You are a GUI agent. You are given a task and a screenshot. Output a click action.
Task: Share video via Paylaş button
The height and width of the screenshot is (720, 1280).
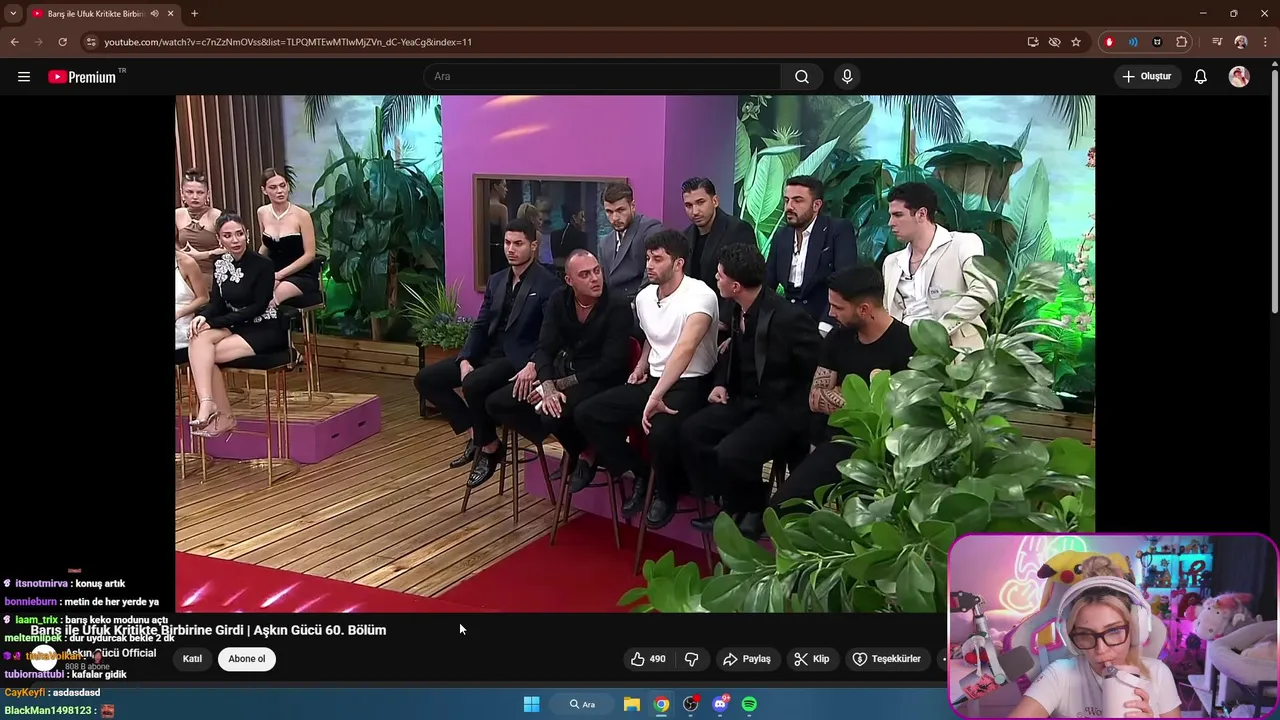747,659
